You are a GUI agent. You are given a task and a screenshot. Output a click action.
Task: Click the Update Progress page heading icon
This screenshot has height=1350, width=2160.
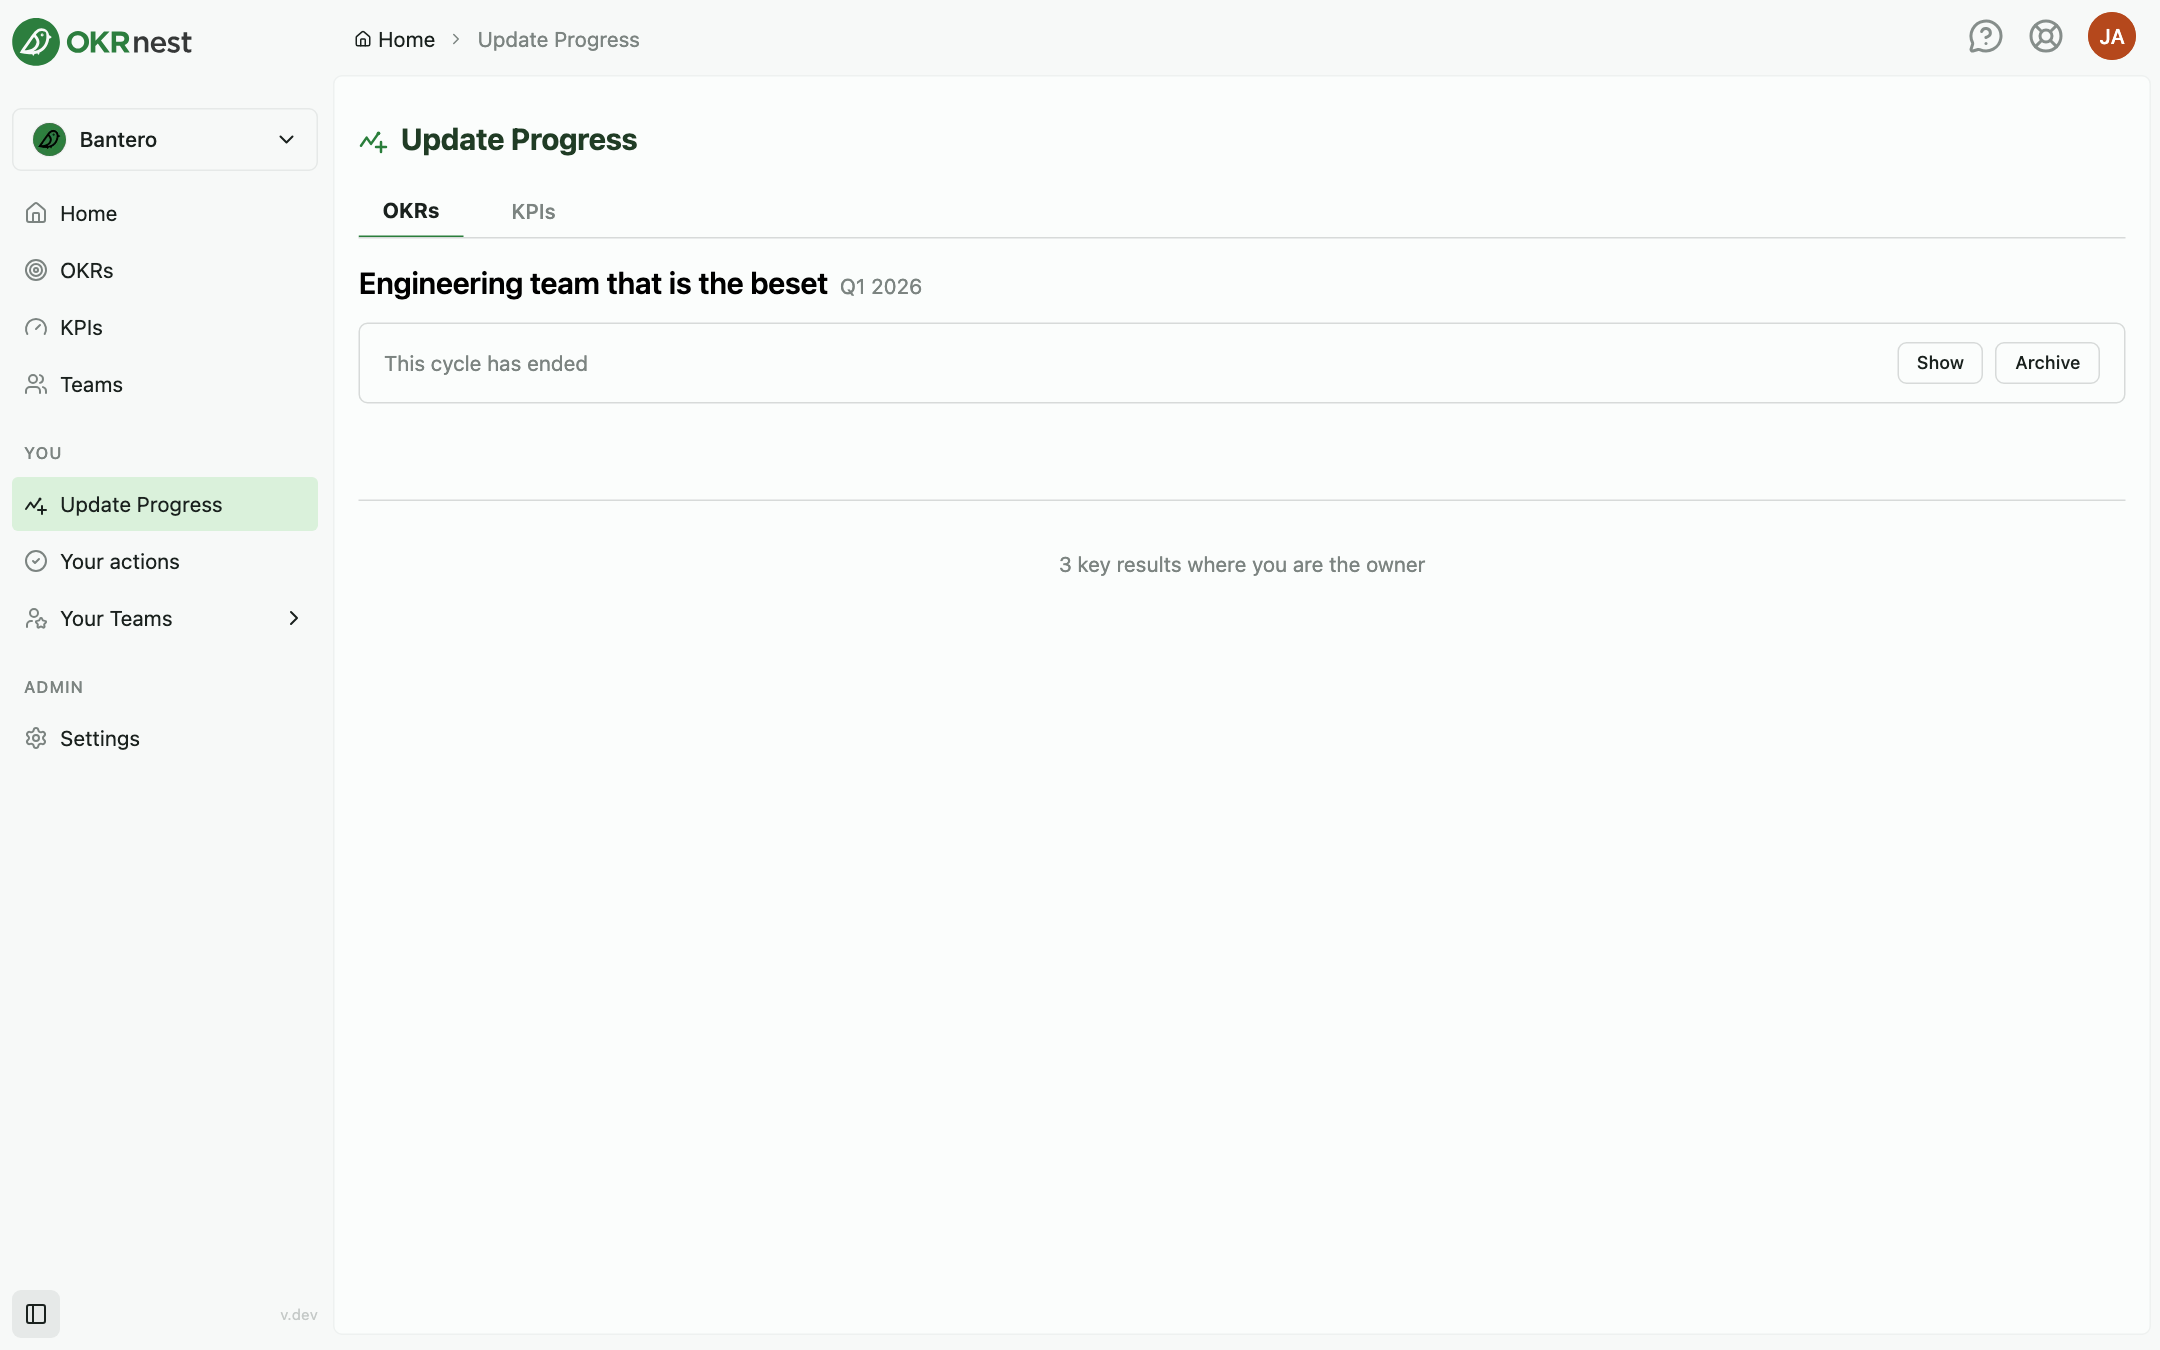pos(373,142)
